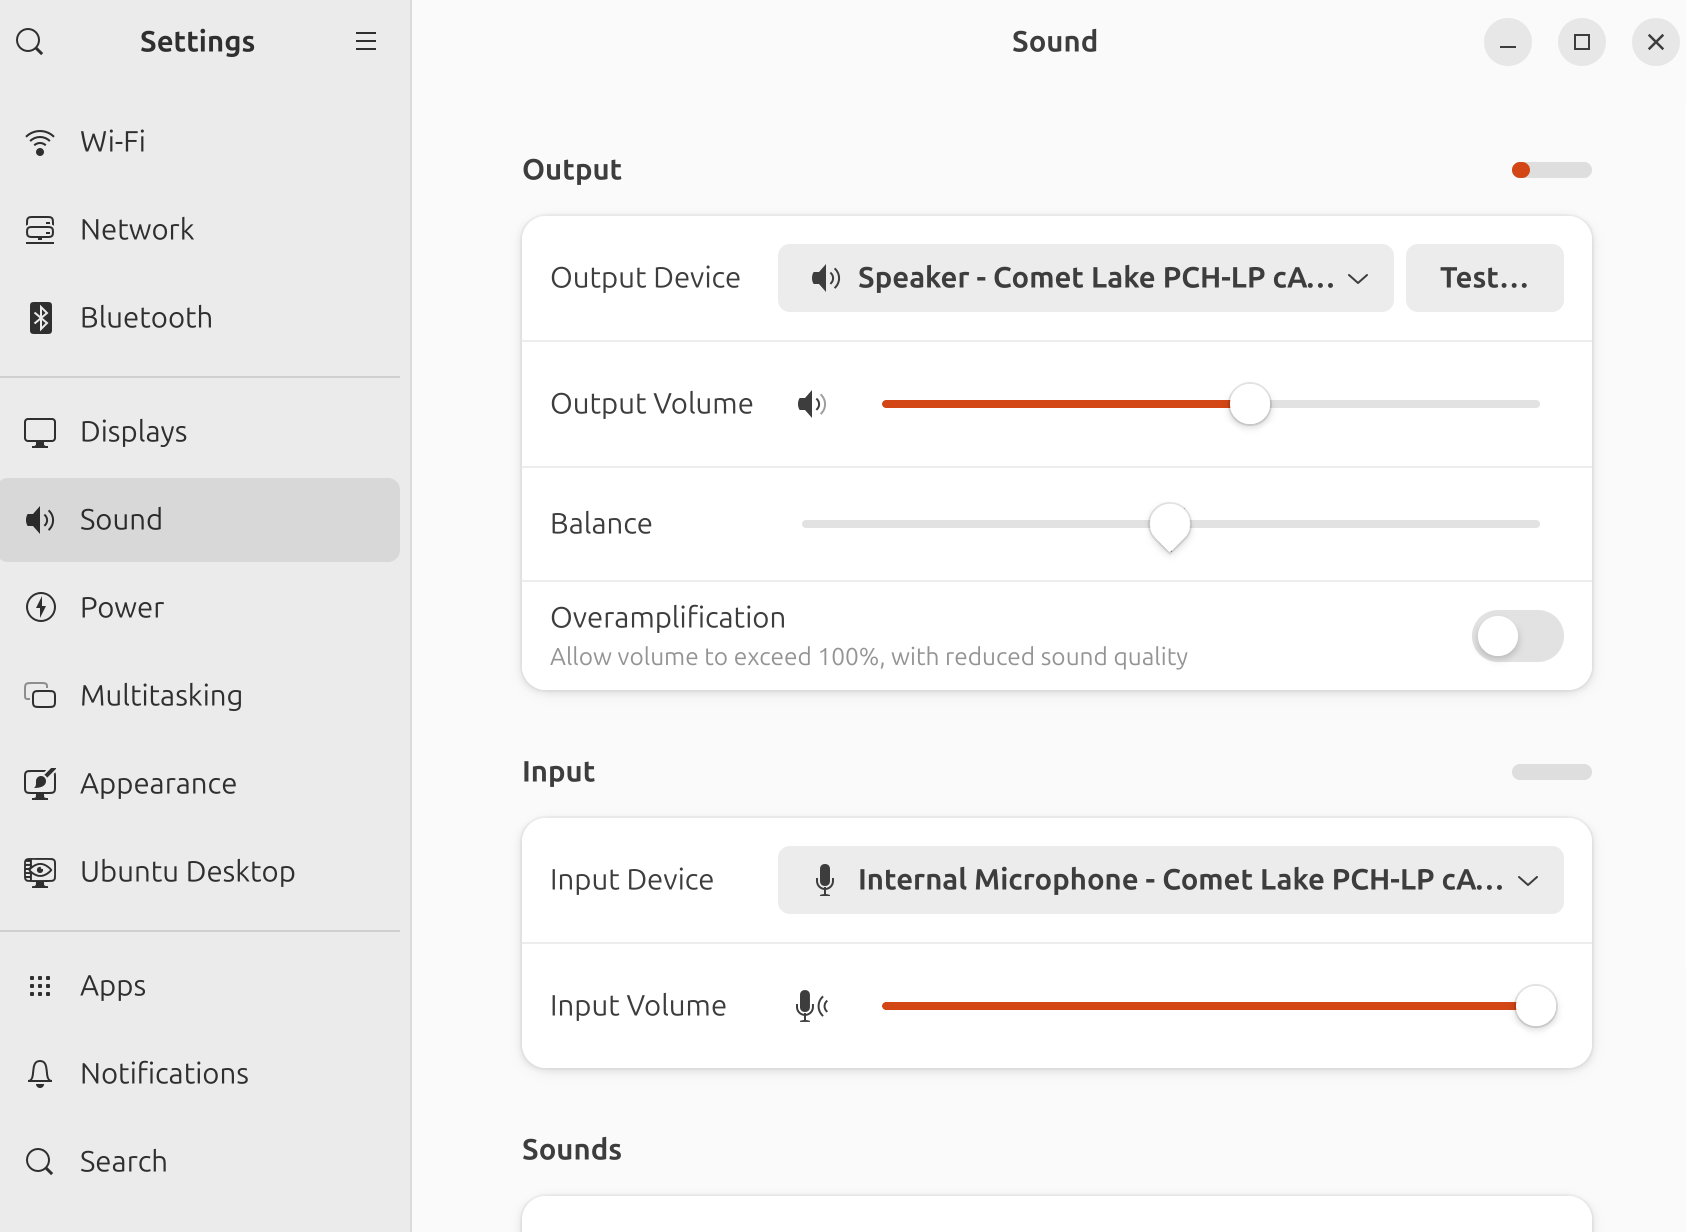The image size is (1686, 1232).
Task: Open the Input Device dropdown chevron
Action: (x=1528, y=881)
